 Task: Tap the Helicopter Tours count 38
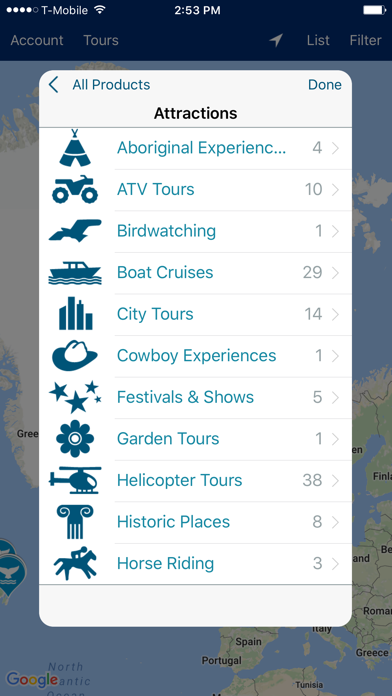313,480
